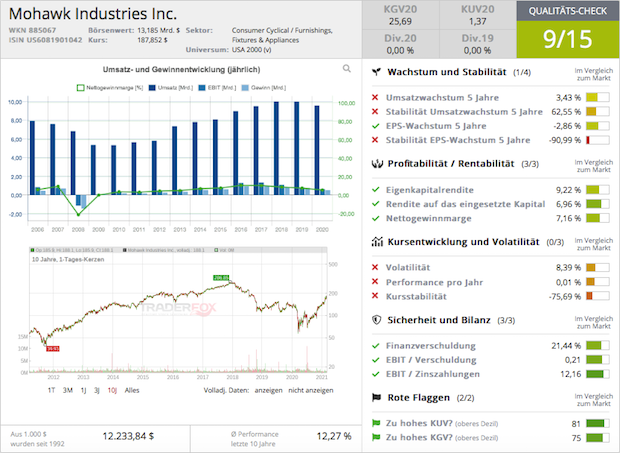The height and width of the screenshot is (453, 620).
Task: Click the green flag next to Zu hohes KUV?
Action: [x=376, y=423]
